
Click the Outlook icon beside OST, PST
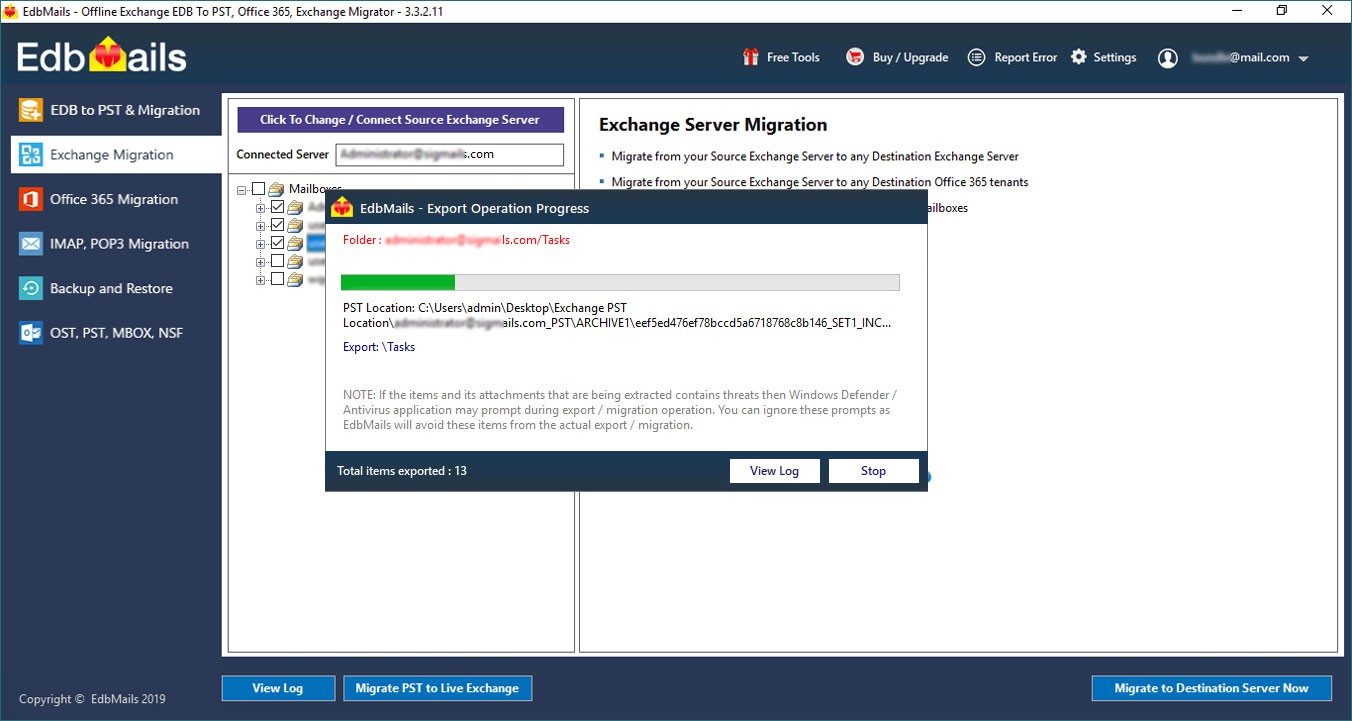31,333
